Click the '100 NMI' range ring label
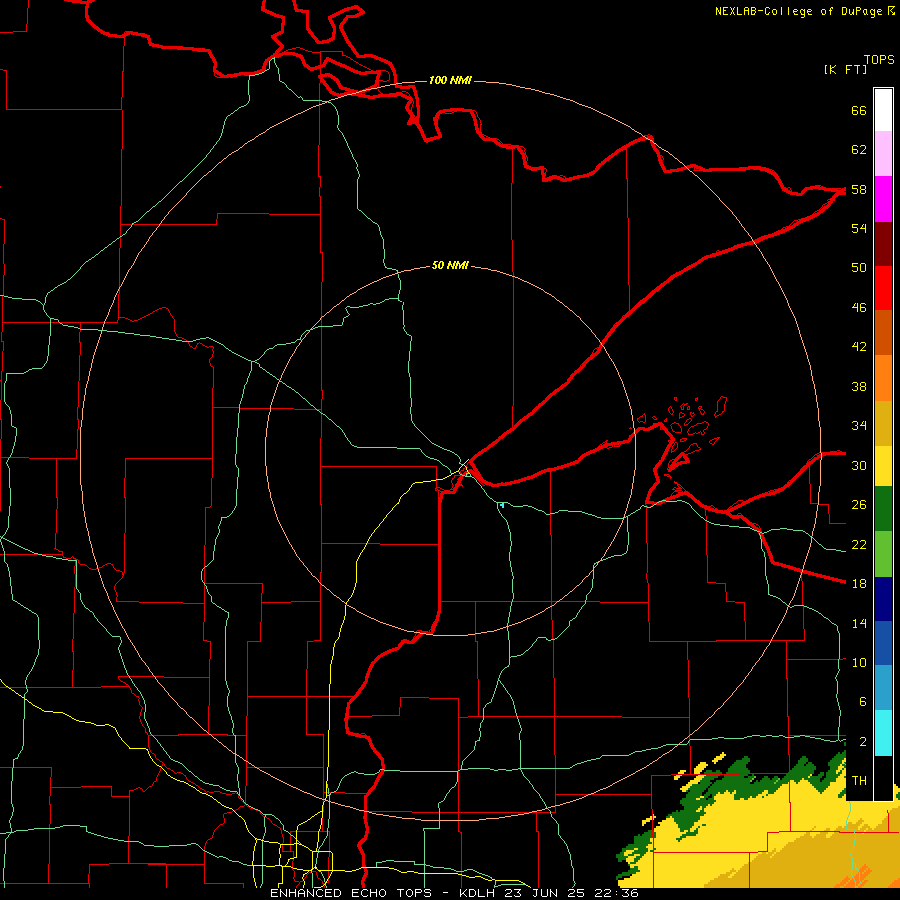 coord(450,80)
